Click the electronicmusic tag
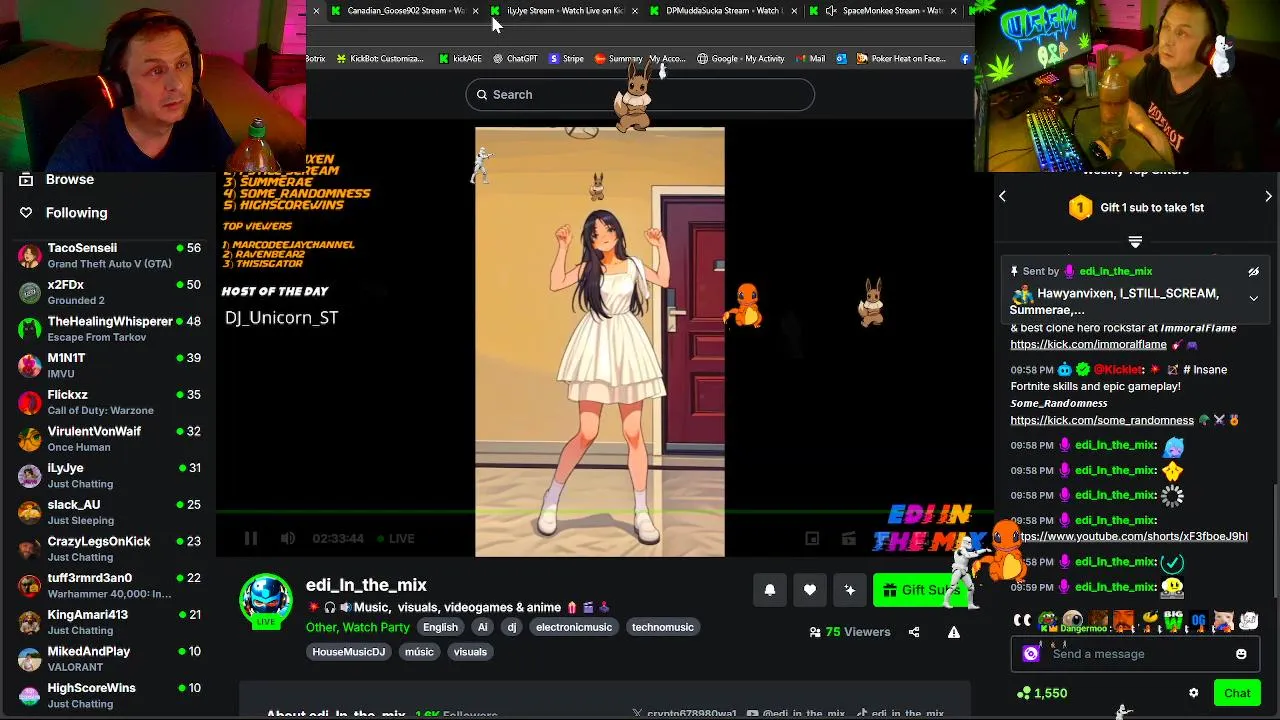This screenshot has width=1280, height=720. coord(574,627)
